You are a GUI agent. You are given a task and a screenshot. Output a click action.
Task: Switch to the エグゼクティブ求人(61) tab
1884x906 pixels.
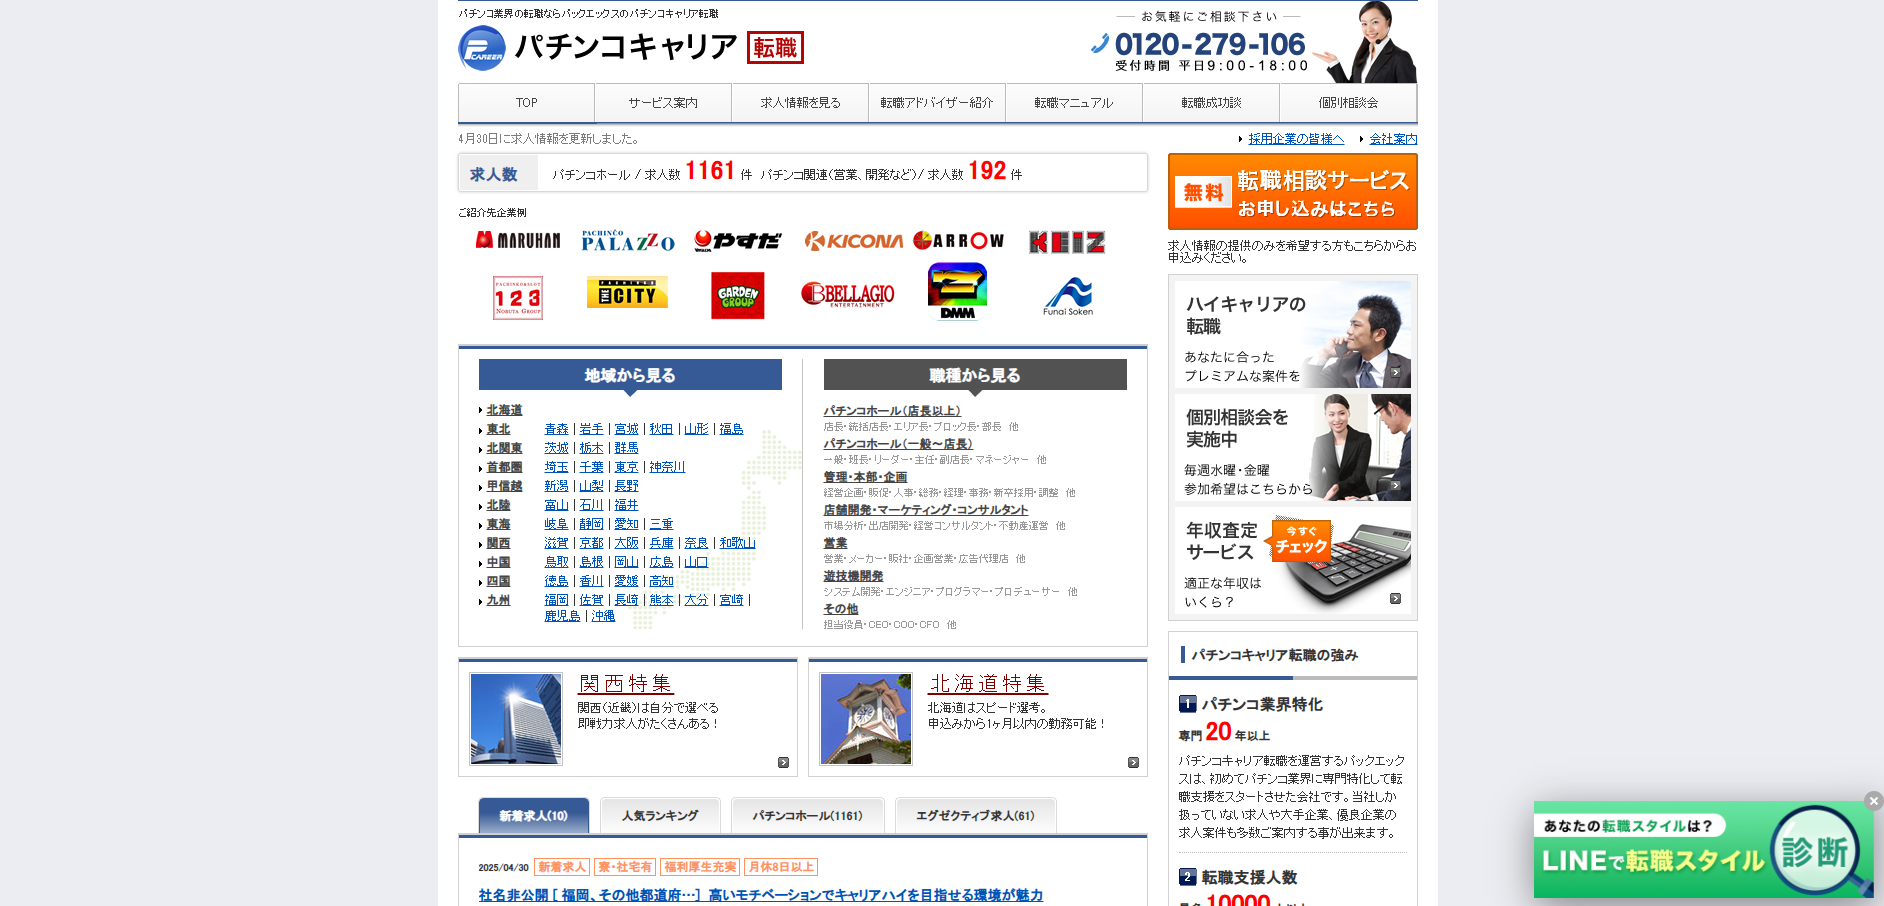click(x=975, y=816)
